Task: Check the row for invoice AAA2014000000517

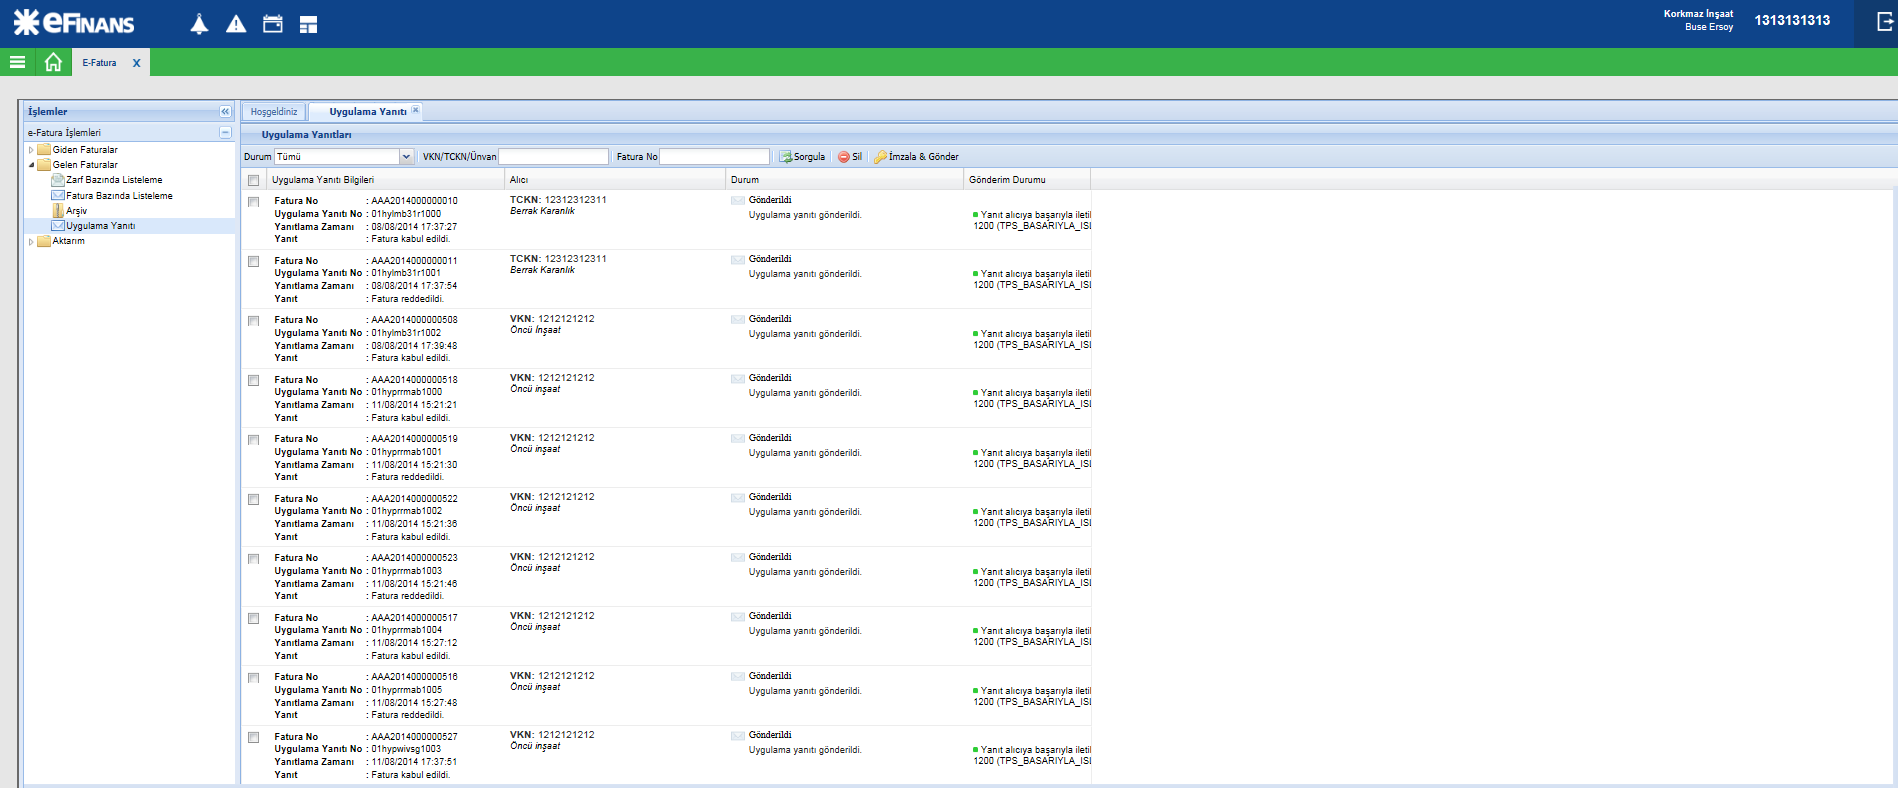Action: pyautogui.click(x=254, y=619)
